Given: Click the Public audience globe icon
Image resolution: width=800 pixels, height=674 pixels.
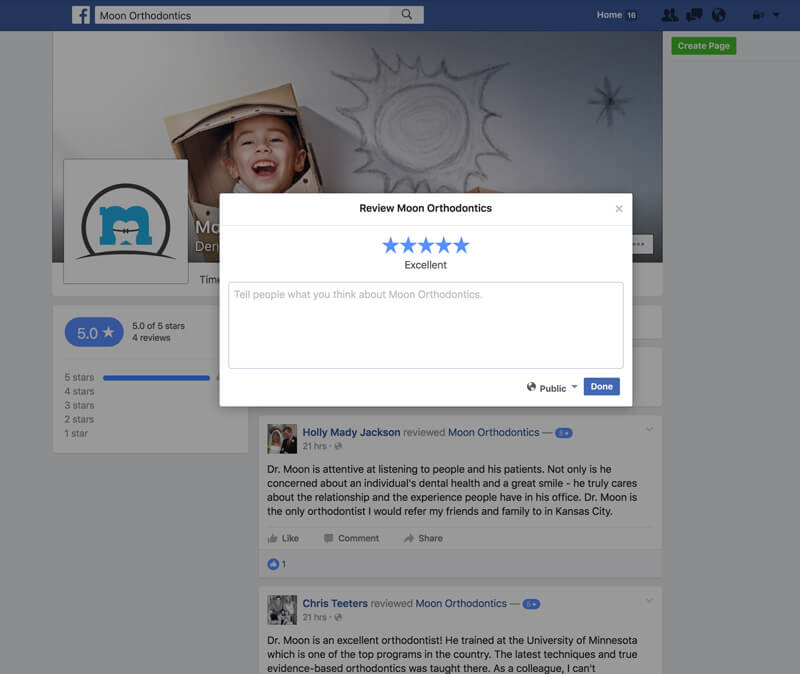Looking at the screenshot, I should click(x=529, y=387).
